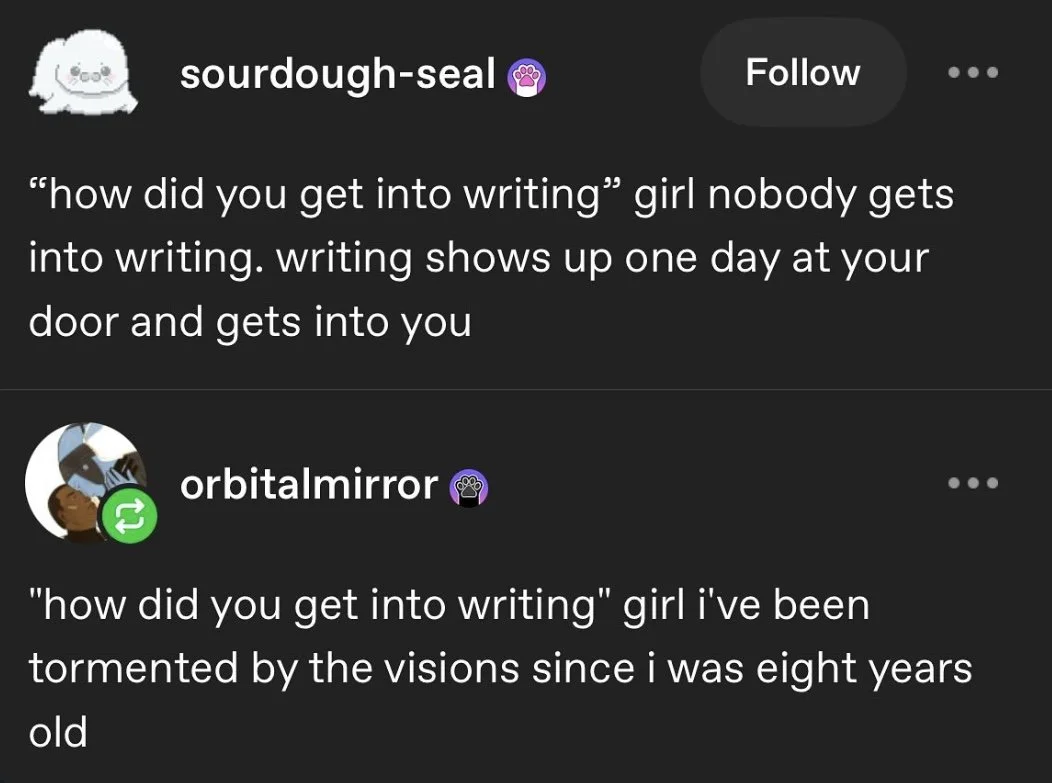Open the white seal avatar of sourdough-seal

pyautogui.click(x=83, y=72)
